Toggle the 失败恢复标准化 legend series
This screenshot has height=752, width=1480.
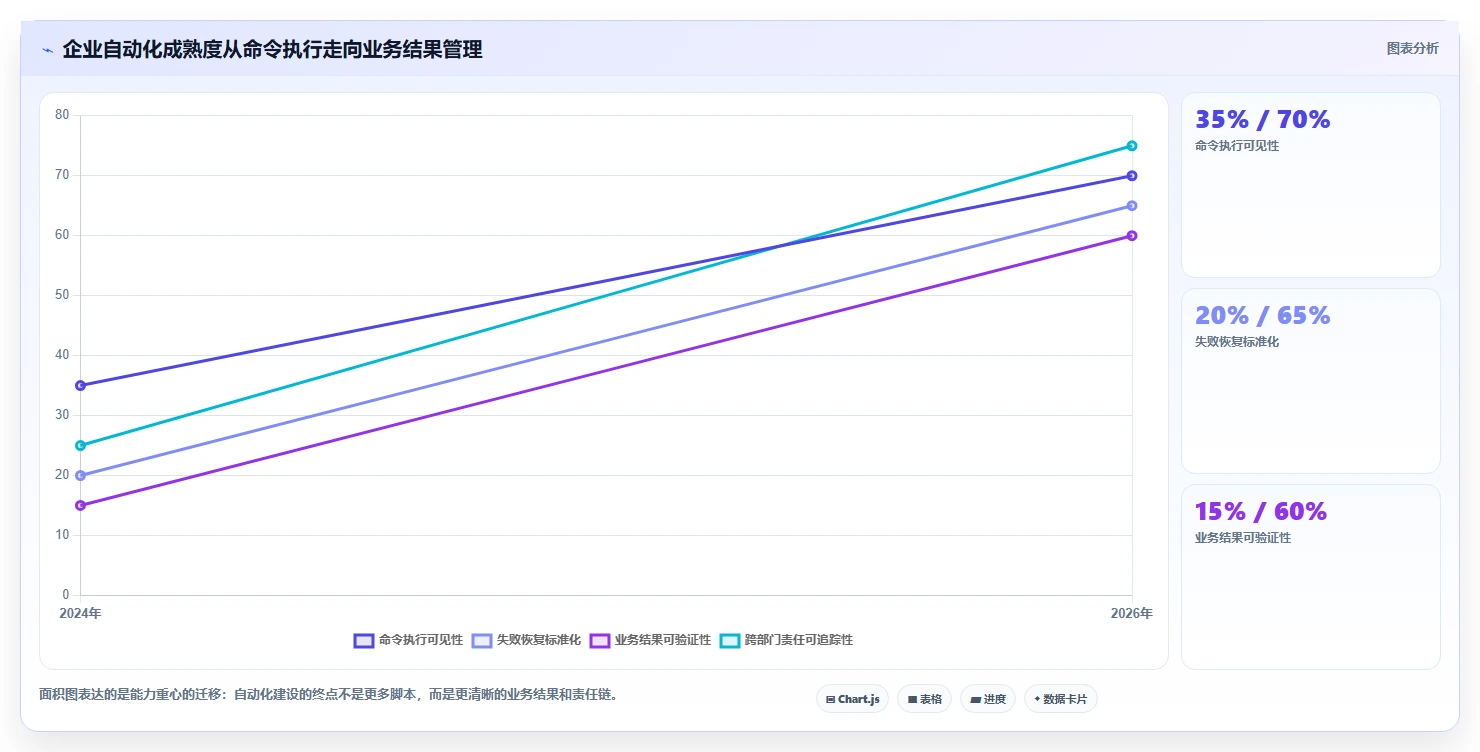click(526, 640)
